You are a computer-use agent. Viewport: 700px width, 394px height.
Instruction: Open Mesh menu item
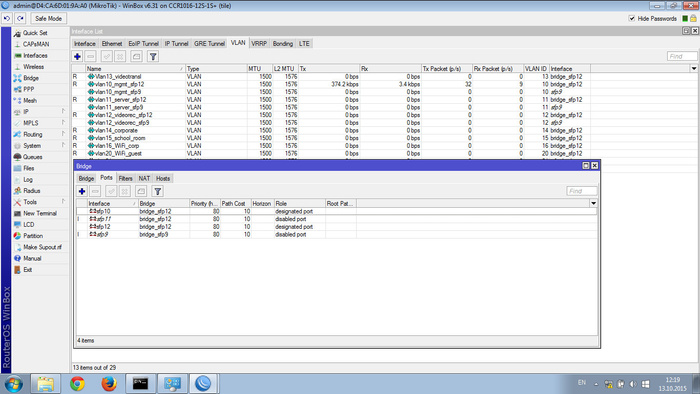(30, 100)
